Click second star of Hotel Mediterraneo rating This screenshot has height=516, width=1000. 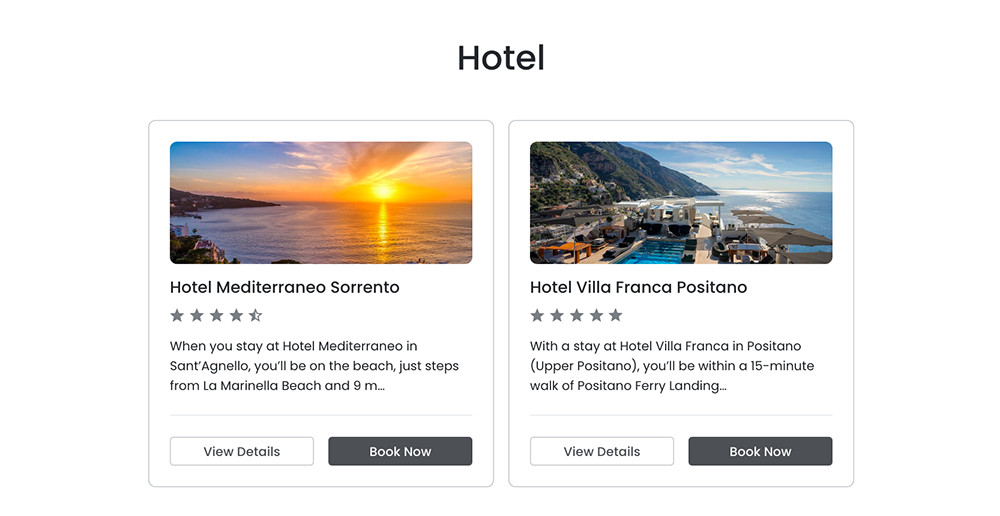pyautogui.click(x=197, y=315)
